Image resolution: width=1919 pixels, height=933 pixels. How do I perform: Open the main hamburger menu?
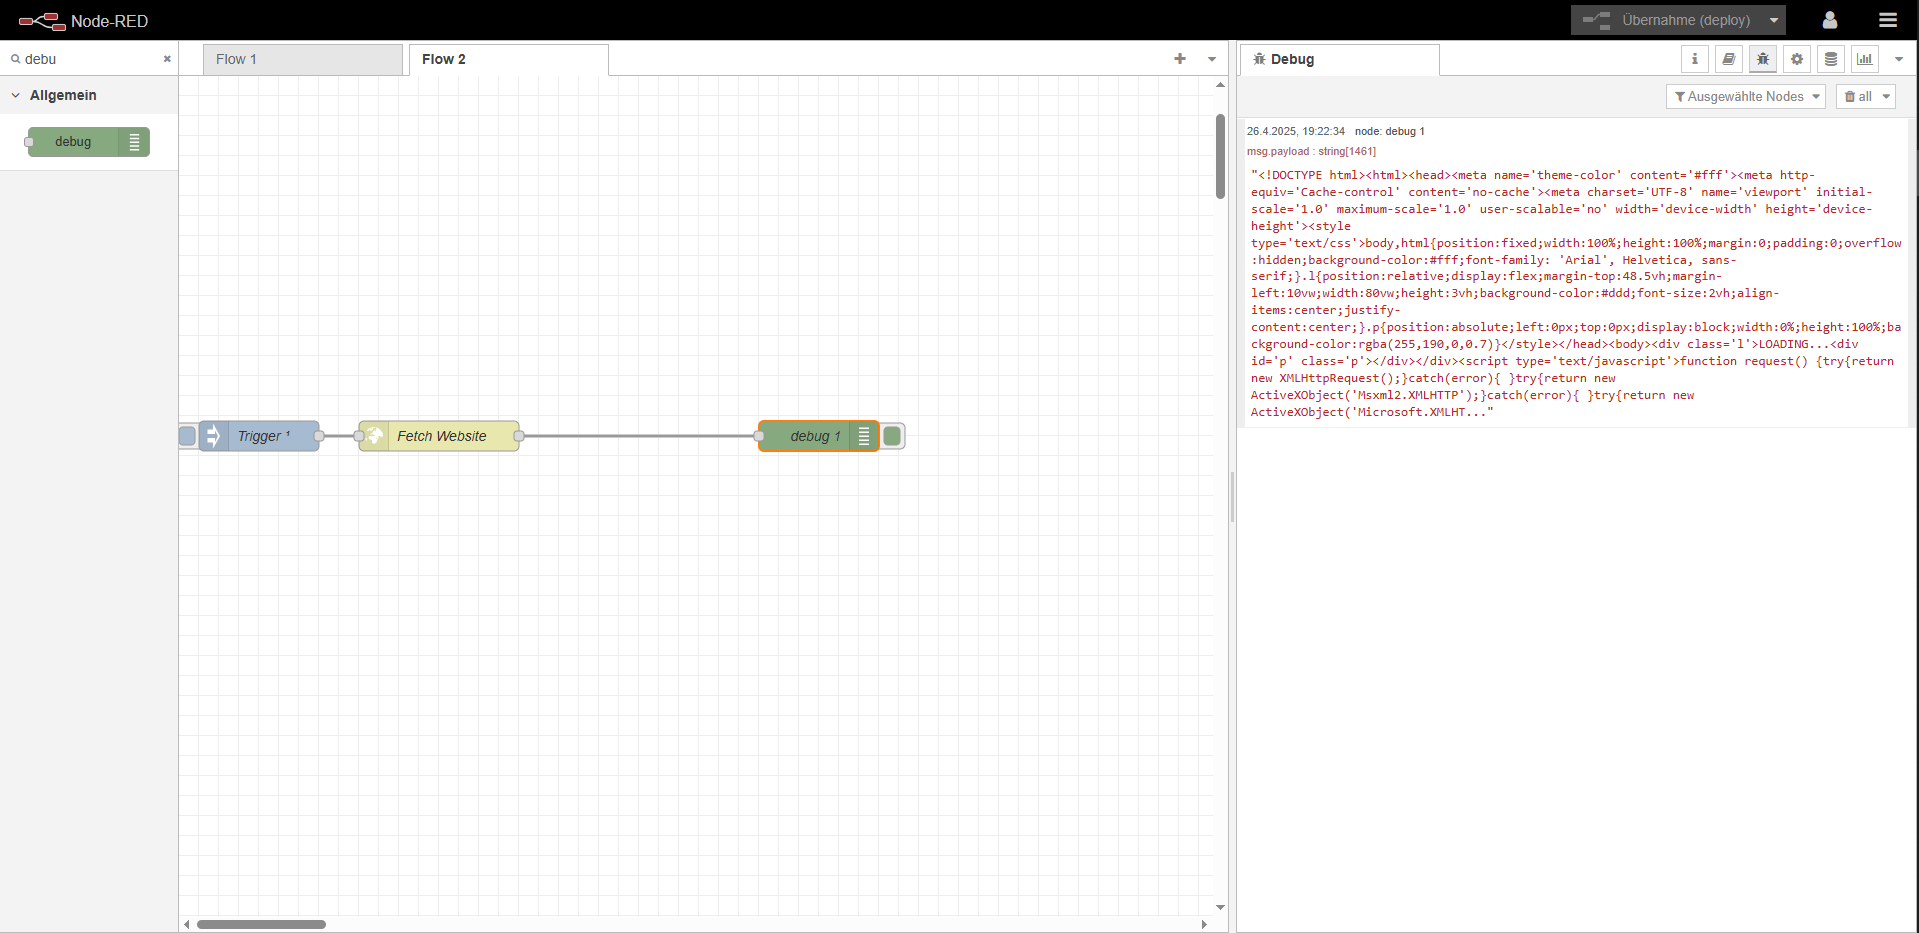[x=1888, y=20]
